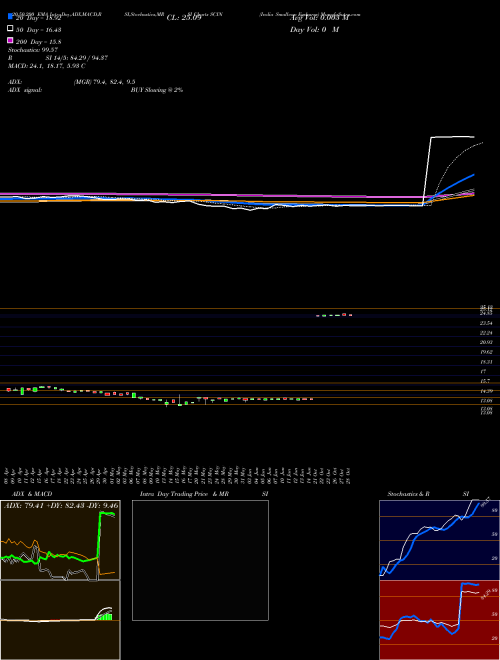
Task: Click the ADX: 79.41 +DY: 82.43 header
Action: coord(61,505)
